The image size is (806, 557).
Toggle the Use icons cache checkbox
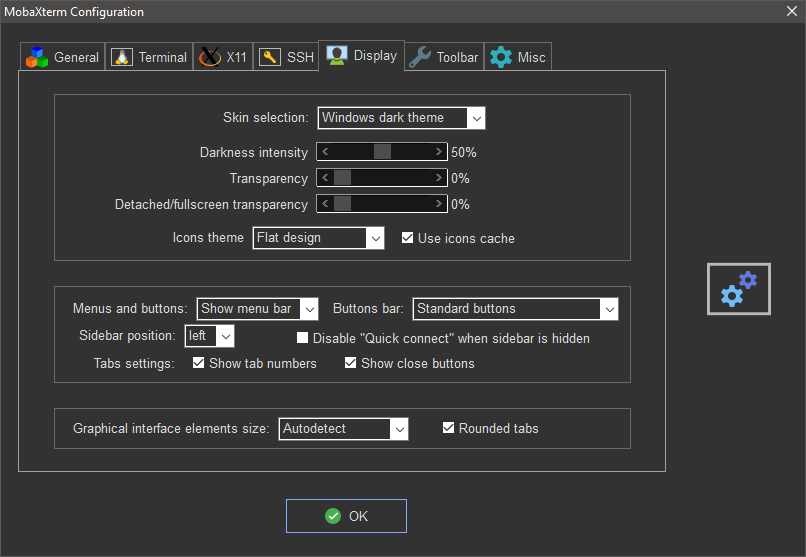407,238
